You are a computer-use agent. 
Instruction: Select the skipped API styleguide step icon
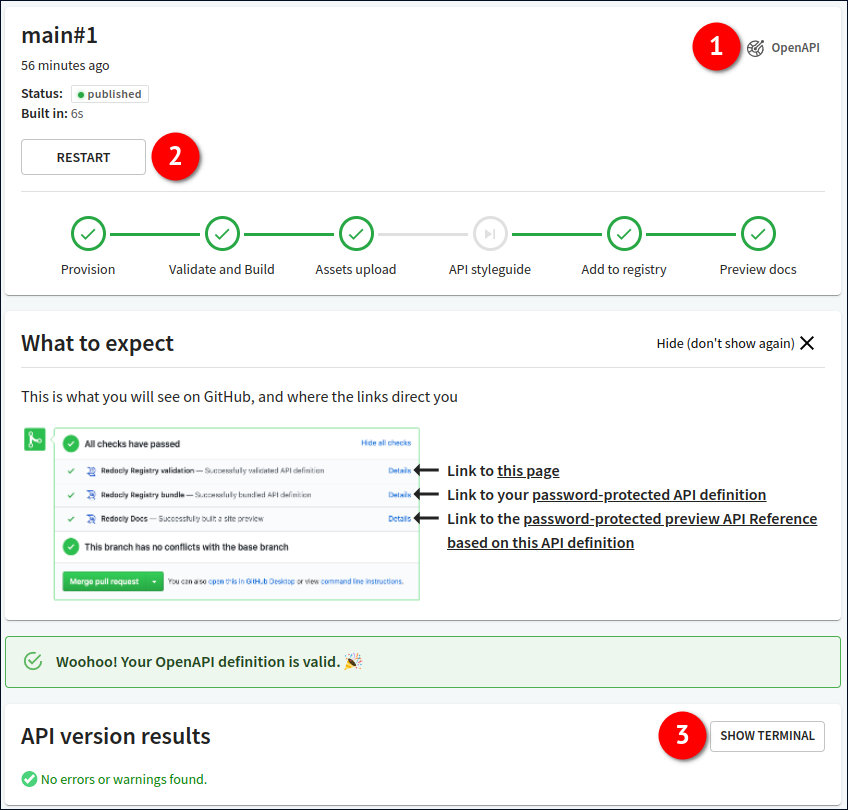pyautogui.click(x=490, y=234)
